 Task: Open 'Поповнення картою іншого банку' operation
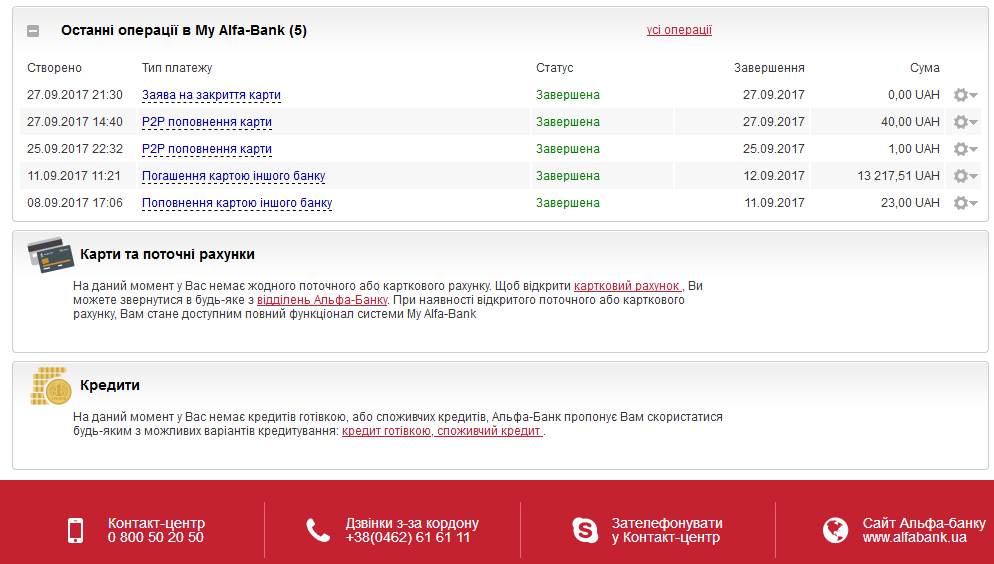(237, 203)
